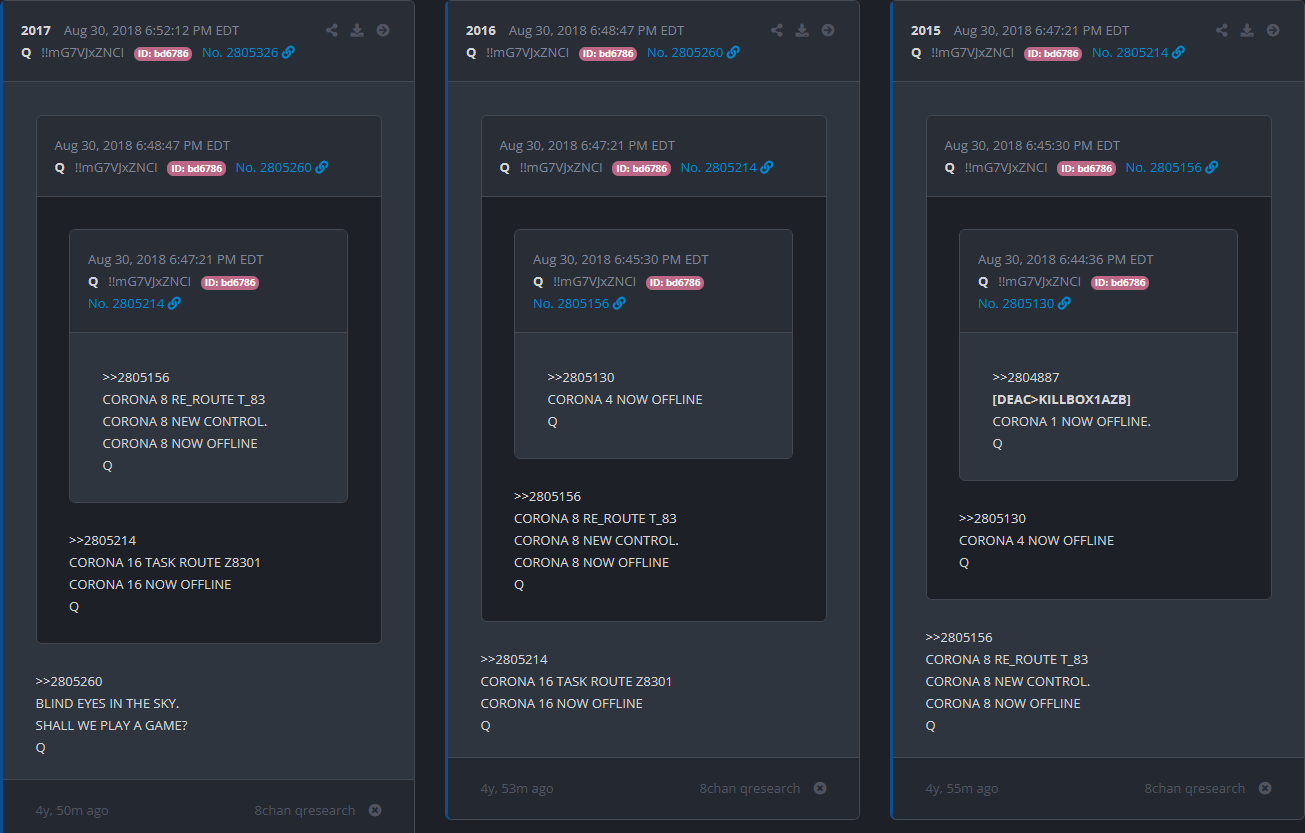Open nested No. 2805214 link inside post 2016
1305x833 pixels.
(727, 167)
